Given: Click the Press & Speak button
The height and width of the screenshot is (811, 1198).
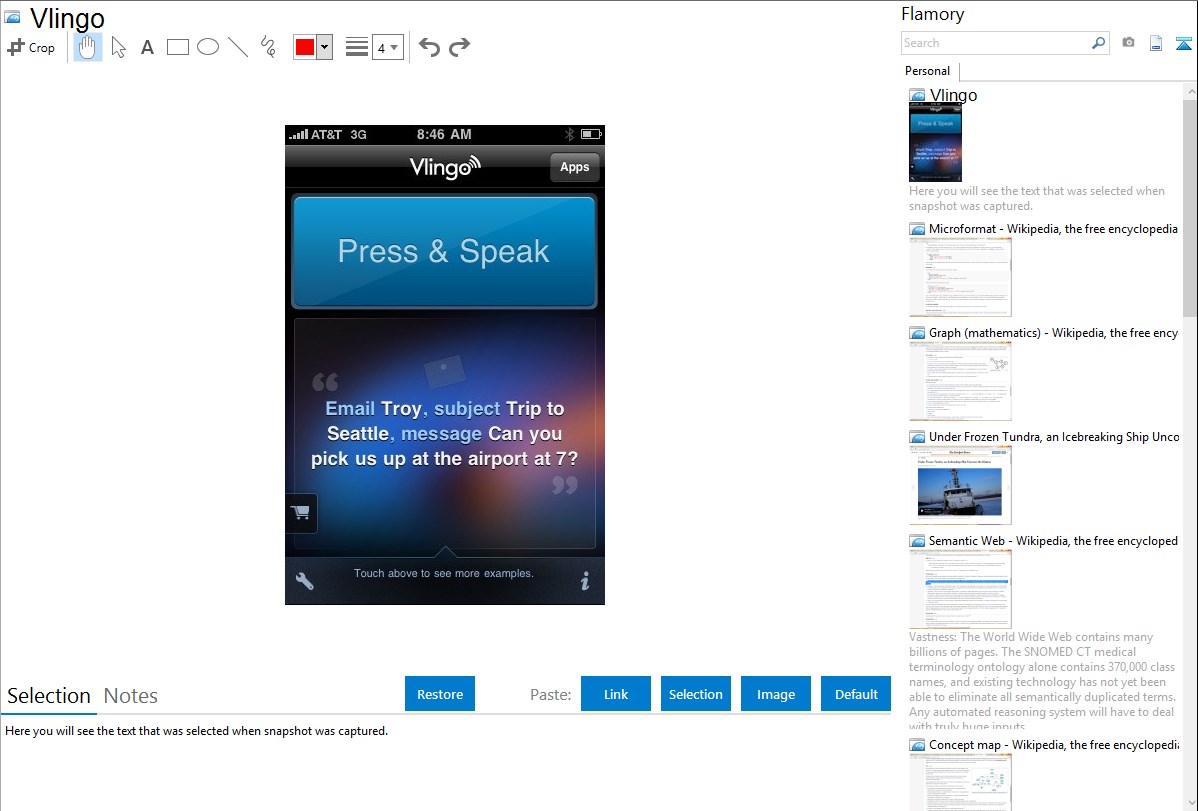Looking at the screenshot, I should point(444,251).
